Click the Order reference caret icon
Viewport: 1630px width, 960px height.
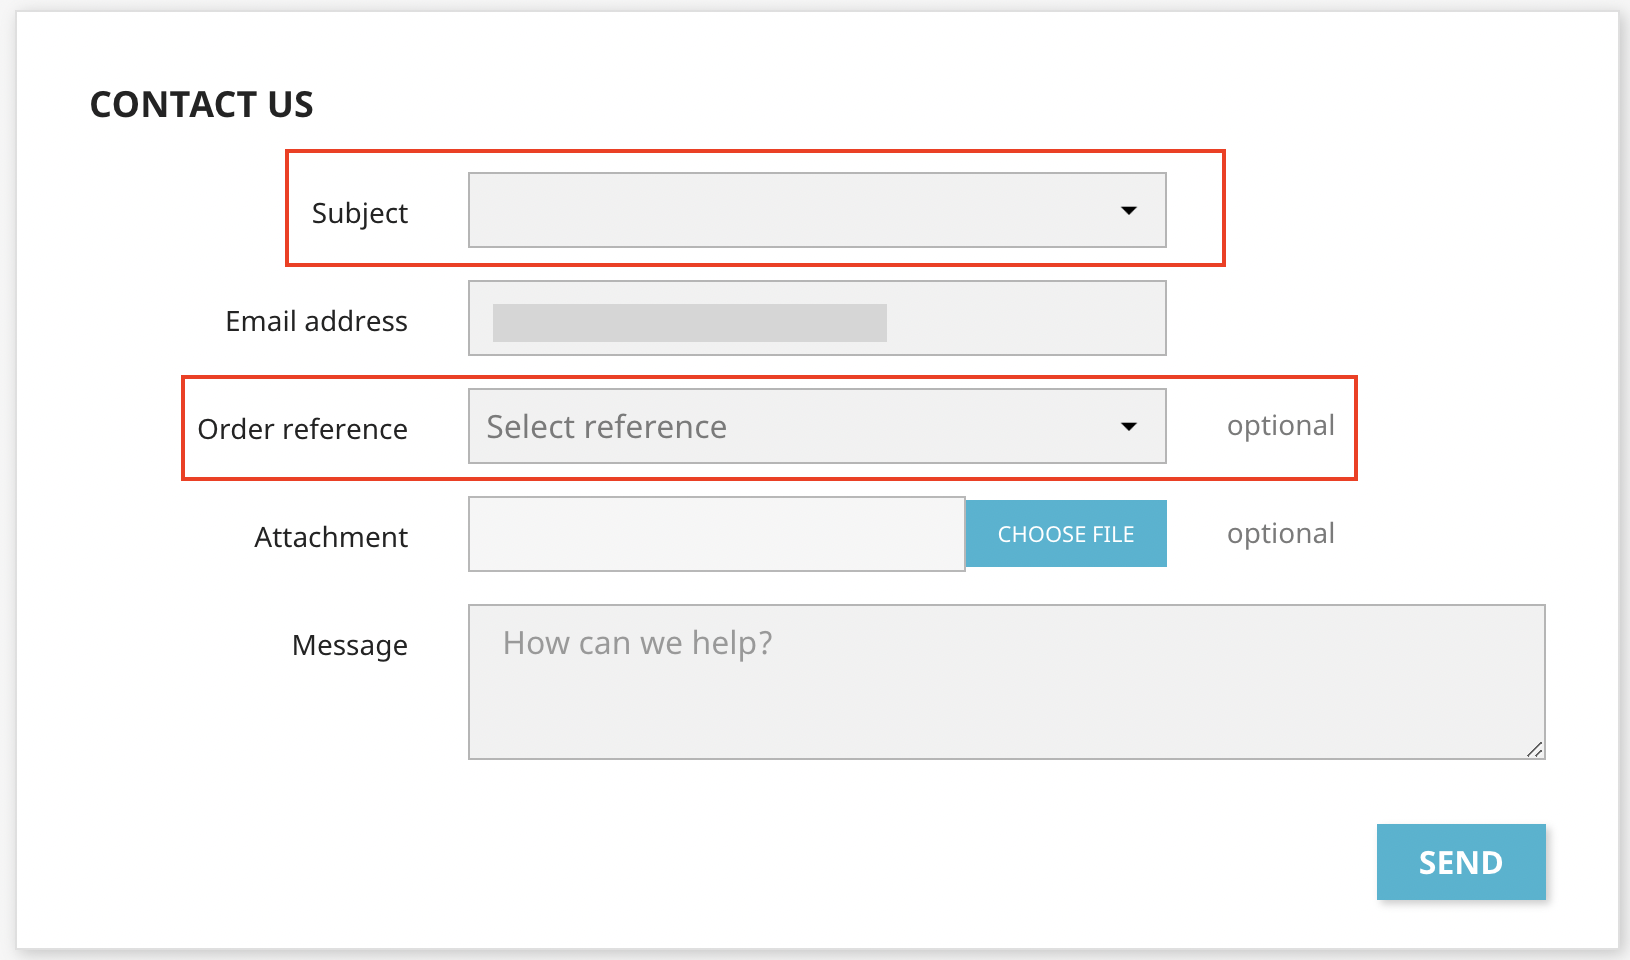click(x=1128, y=425)
